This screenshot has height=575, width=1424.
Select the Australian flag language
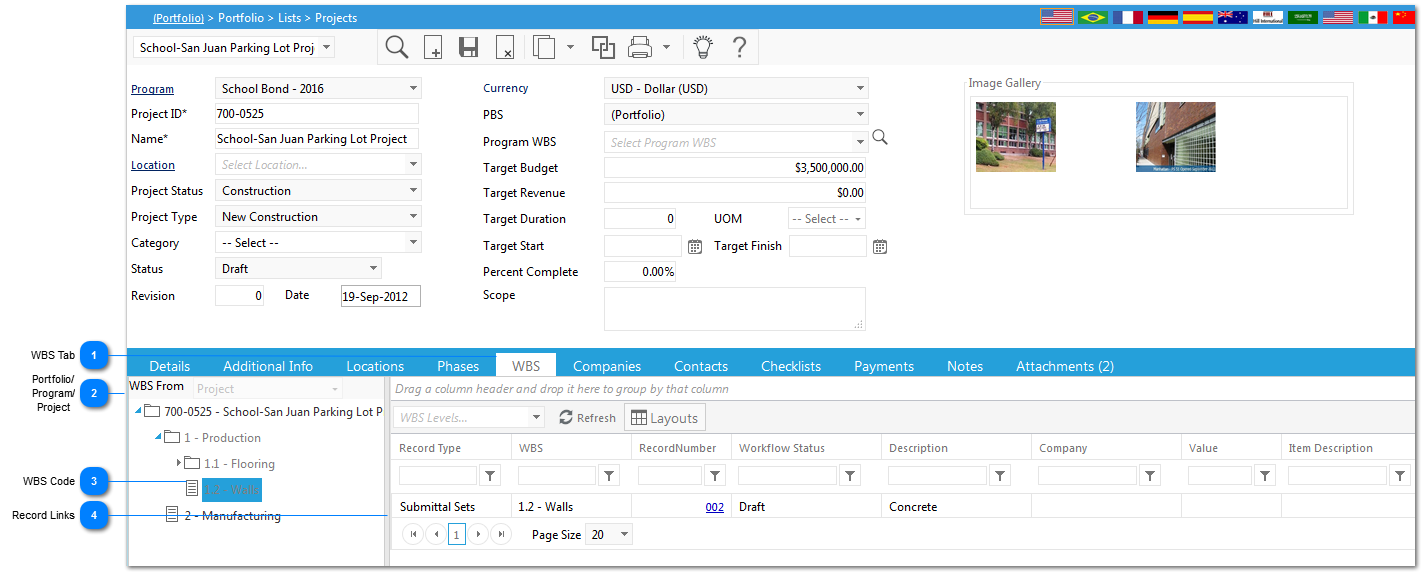(1232, 17)
